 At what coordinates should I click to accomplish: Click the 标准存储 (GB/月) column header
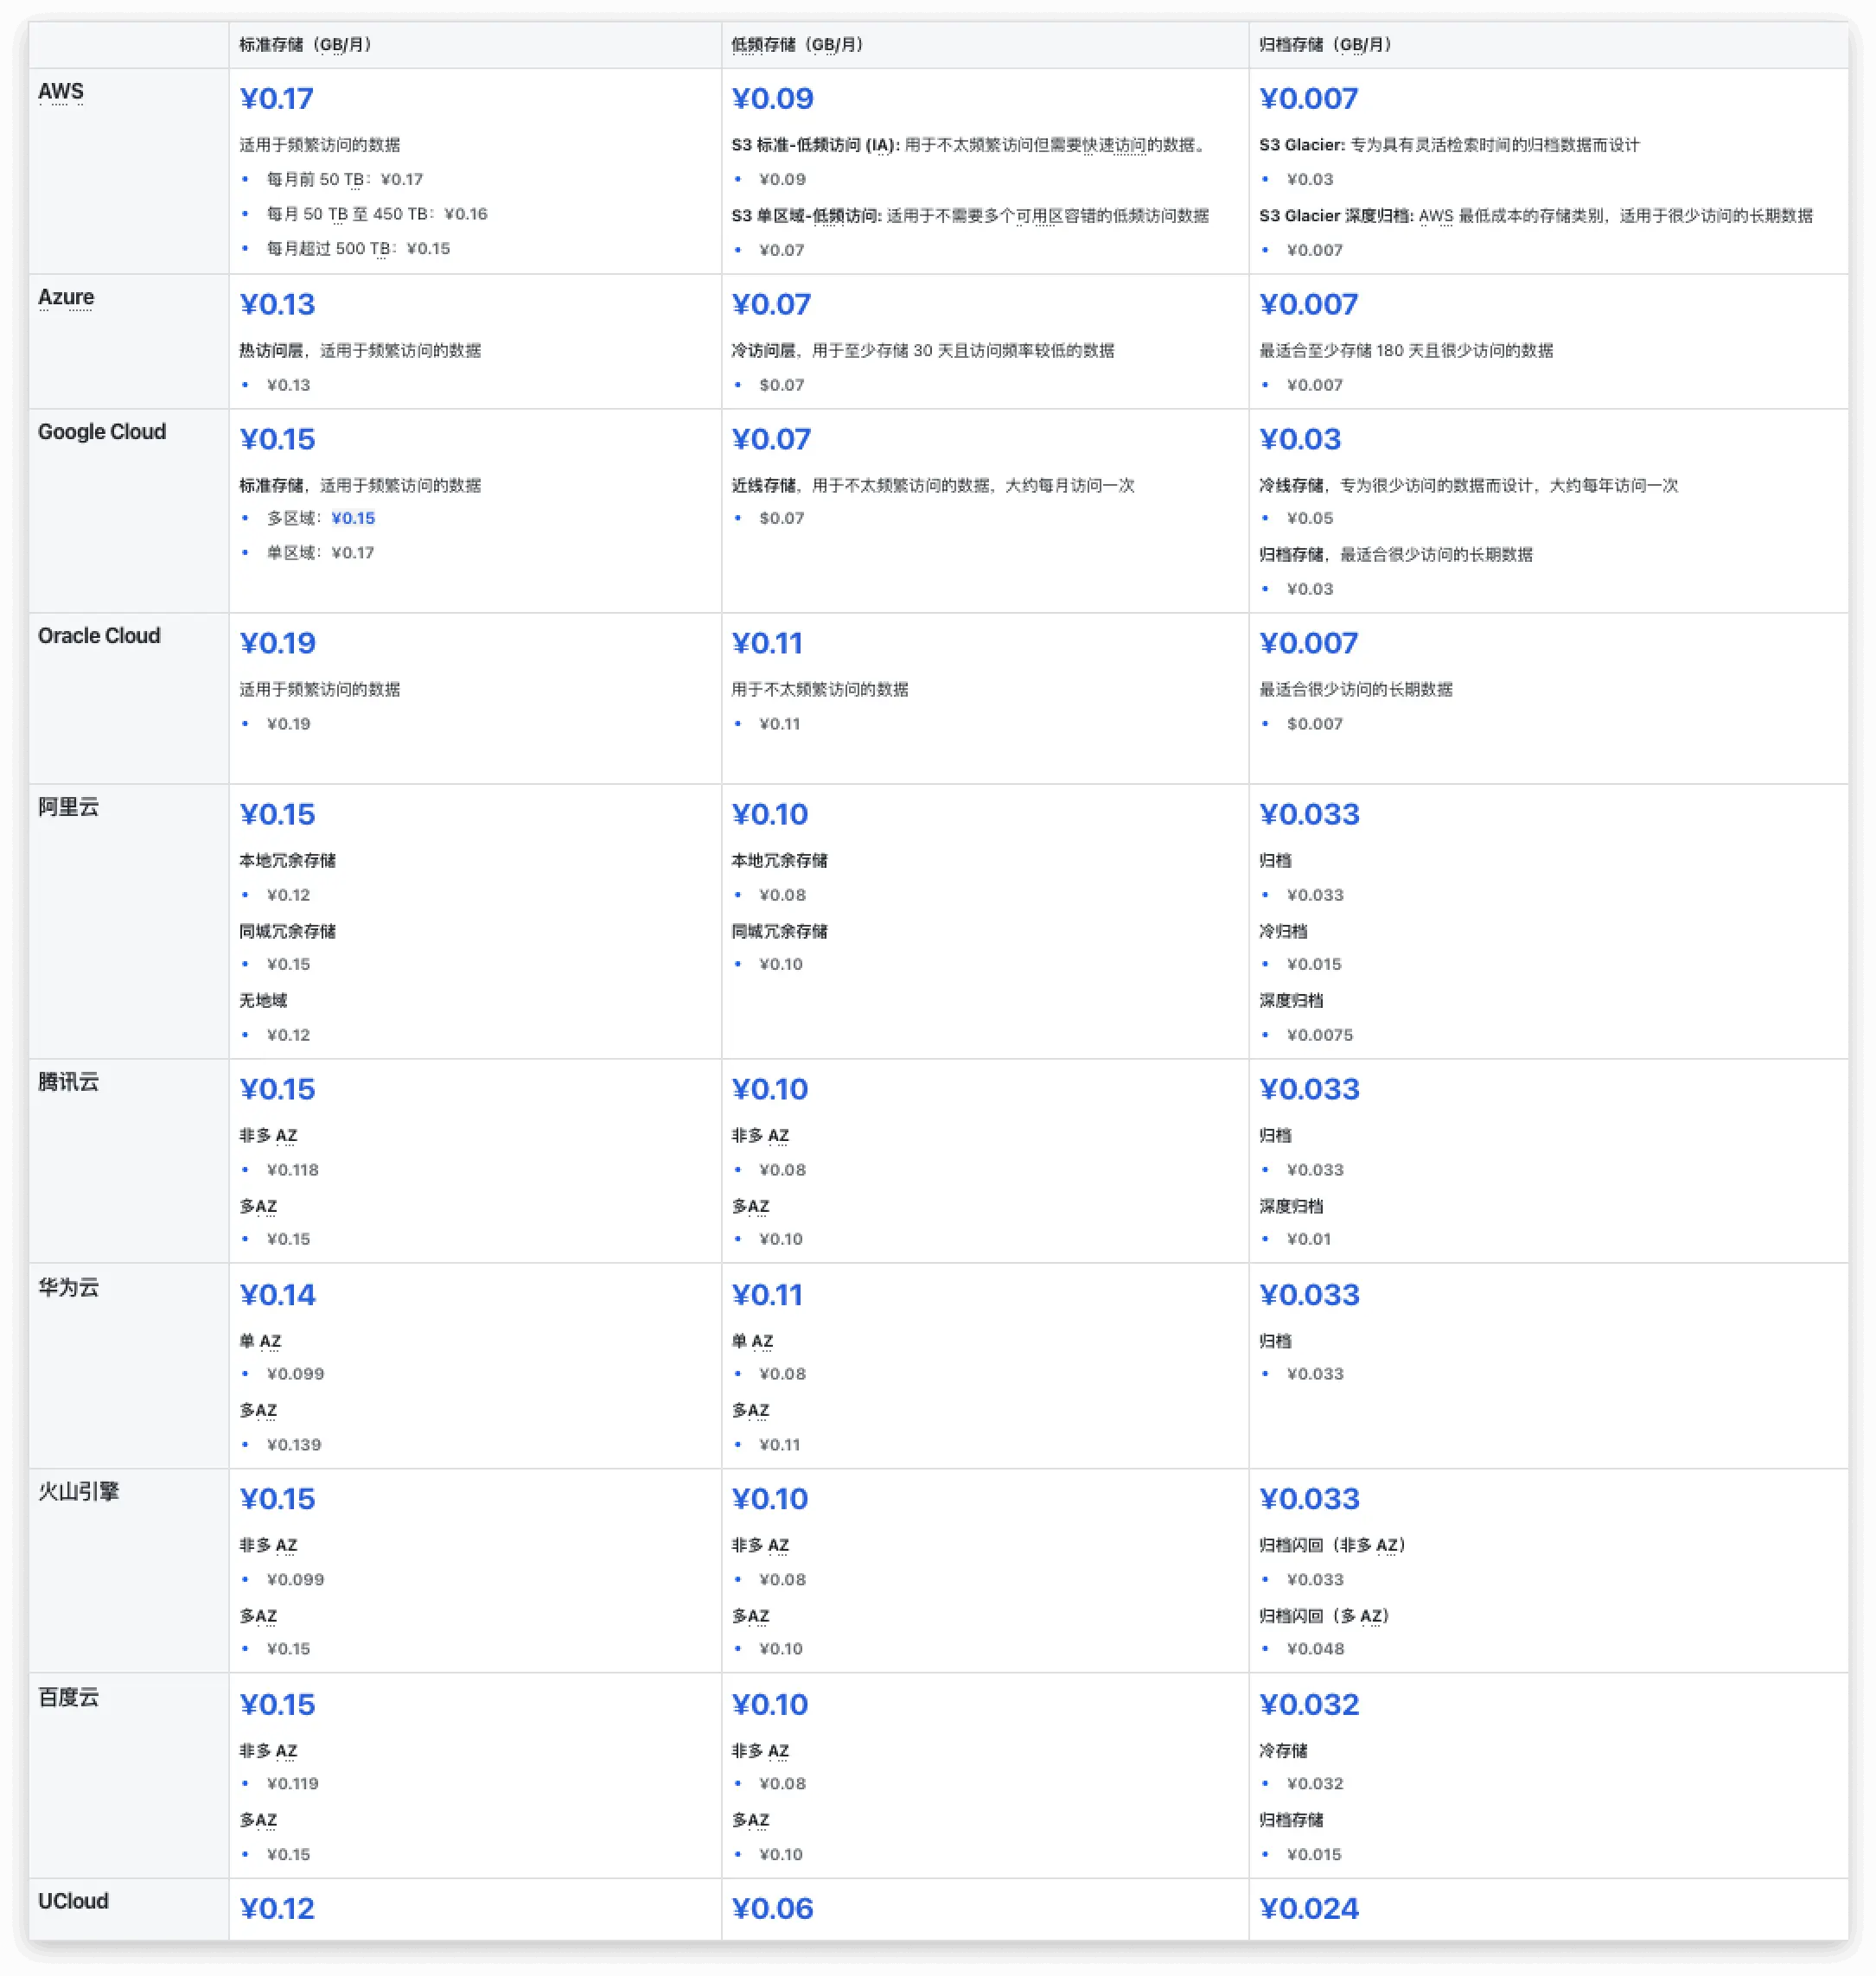pos(305,45)
